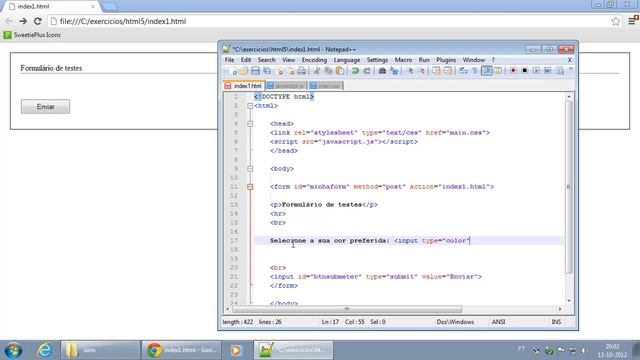Bookmark the page with the star icon
Viewport: 640px width, 360px height.
click(x=616, y=21)
